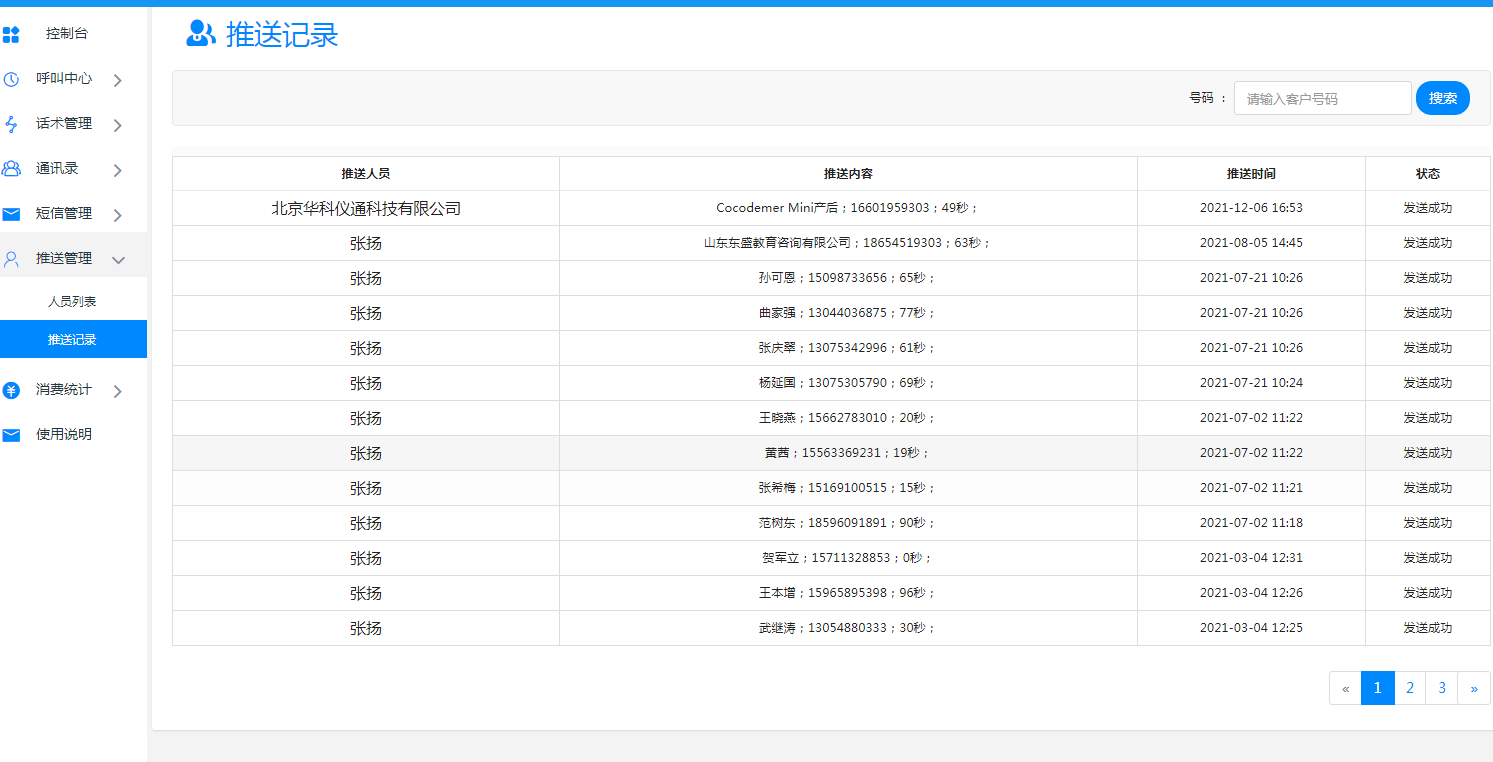The image size is (1493, 762).
Task: Click the 控制台 dashboard grid icon
Action: tap(11, 35)
